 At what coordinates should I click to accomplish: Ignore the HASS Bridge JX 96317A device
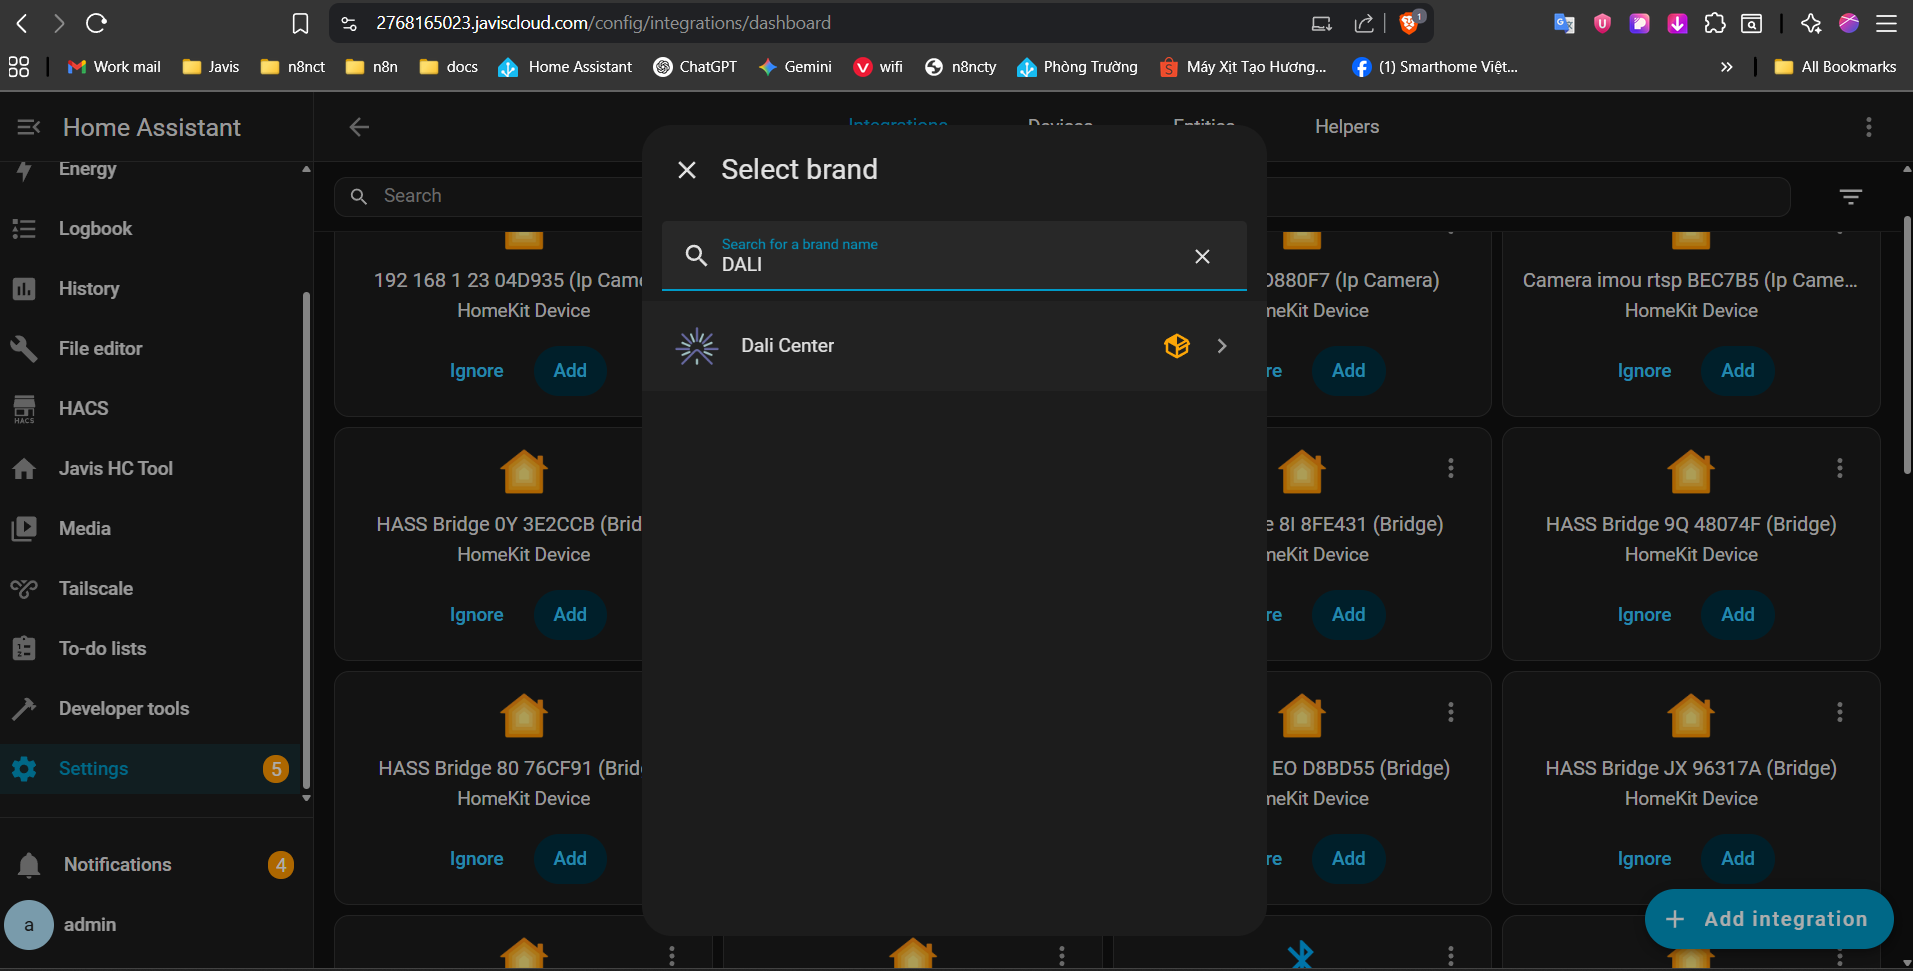tap(1643, 858)
